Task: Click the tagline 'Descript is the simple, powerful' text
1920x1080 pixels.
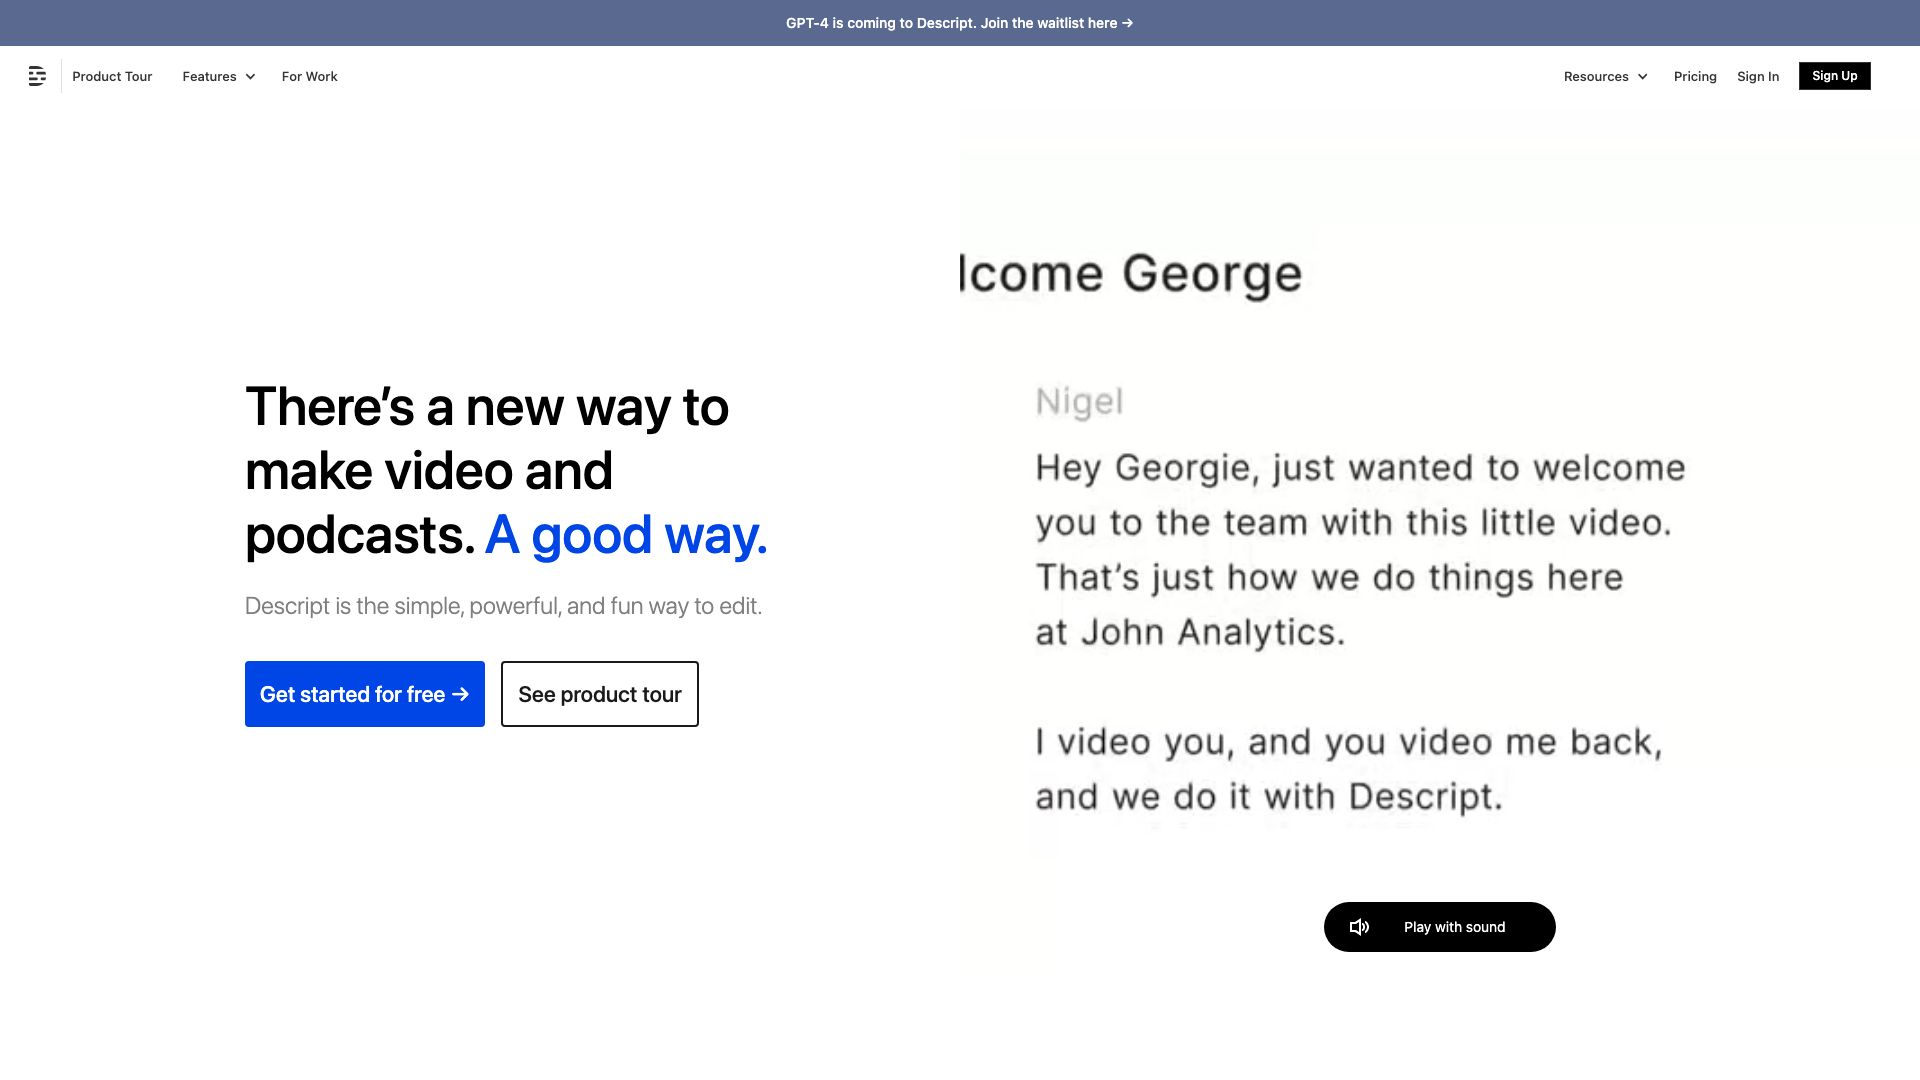Action: pos(503,606)
